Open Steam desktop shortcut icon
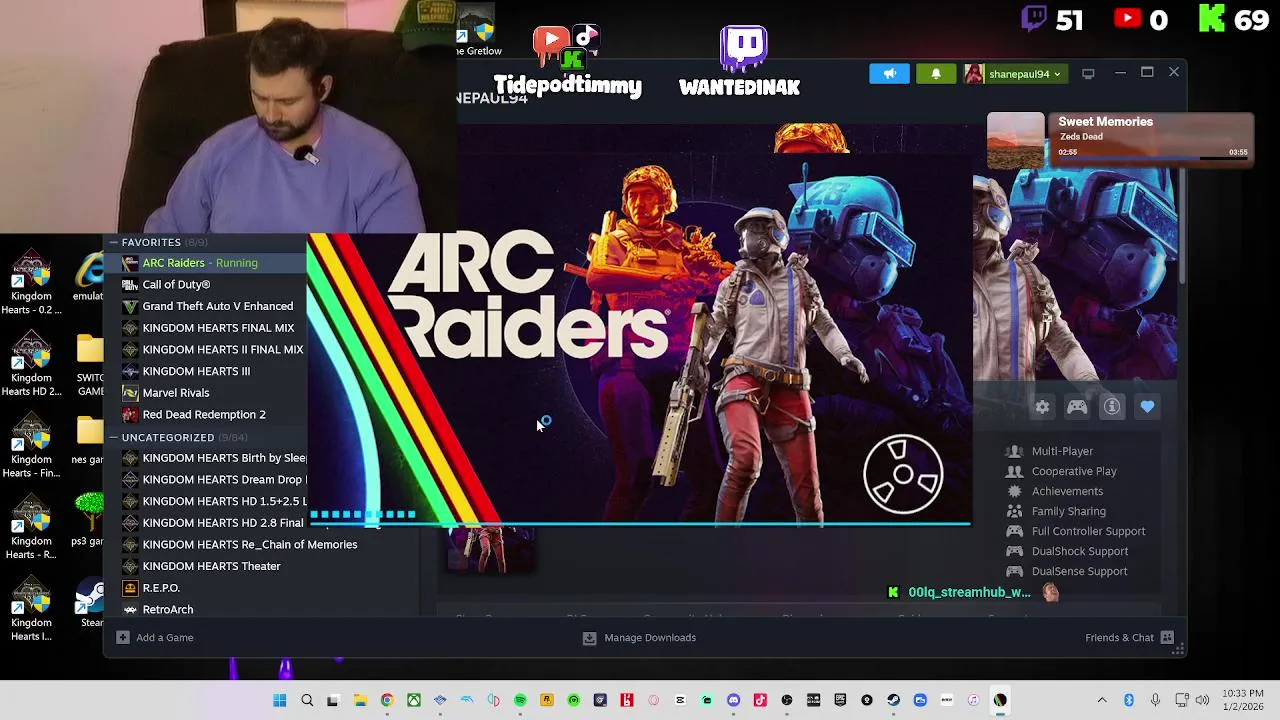The width and height of the screenshot is (1280, 720). (90, 605)
